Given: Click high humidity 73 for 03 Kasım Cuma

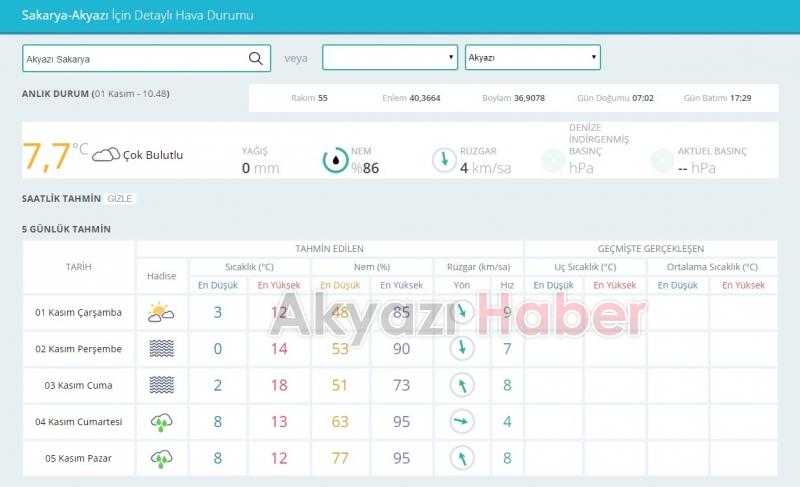Looking at the screenshot, I should (x=402, y=385).
